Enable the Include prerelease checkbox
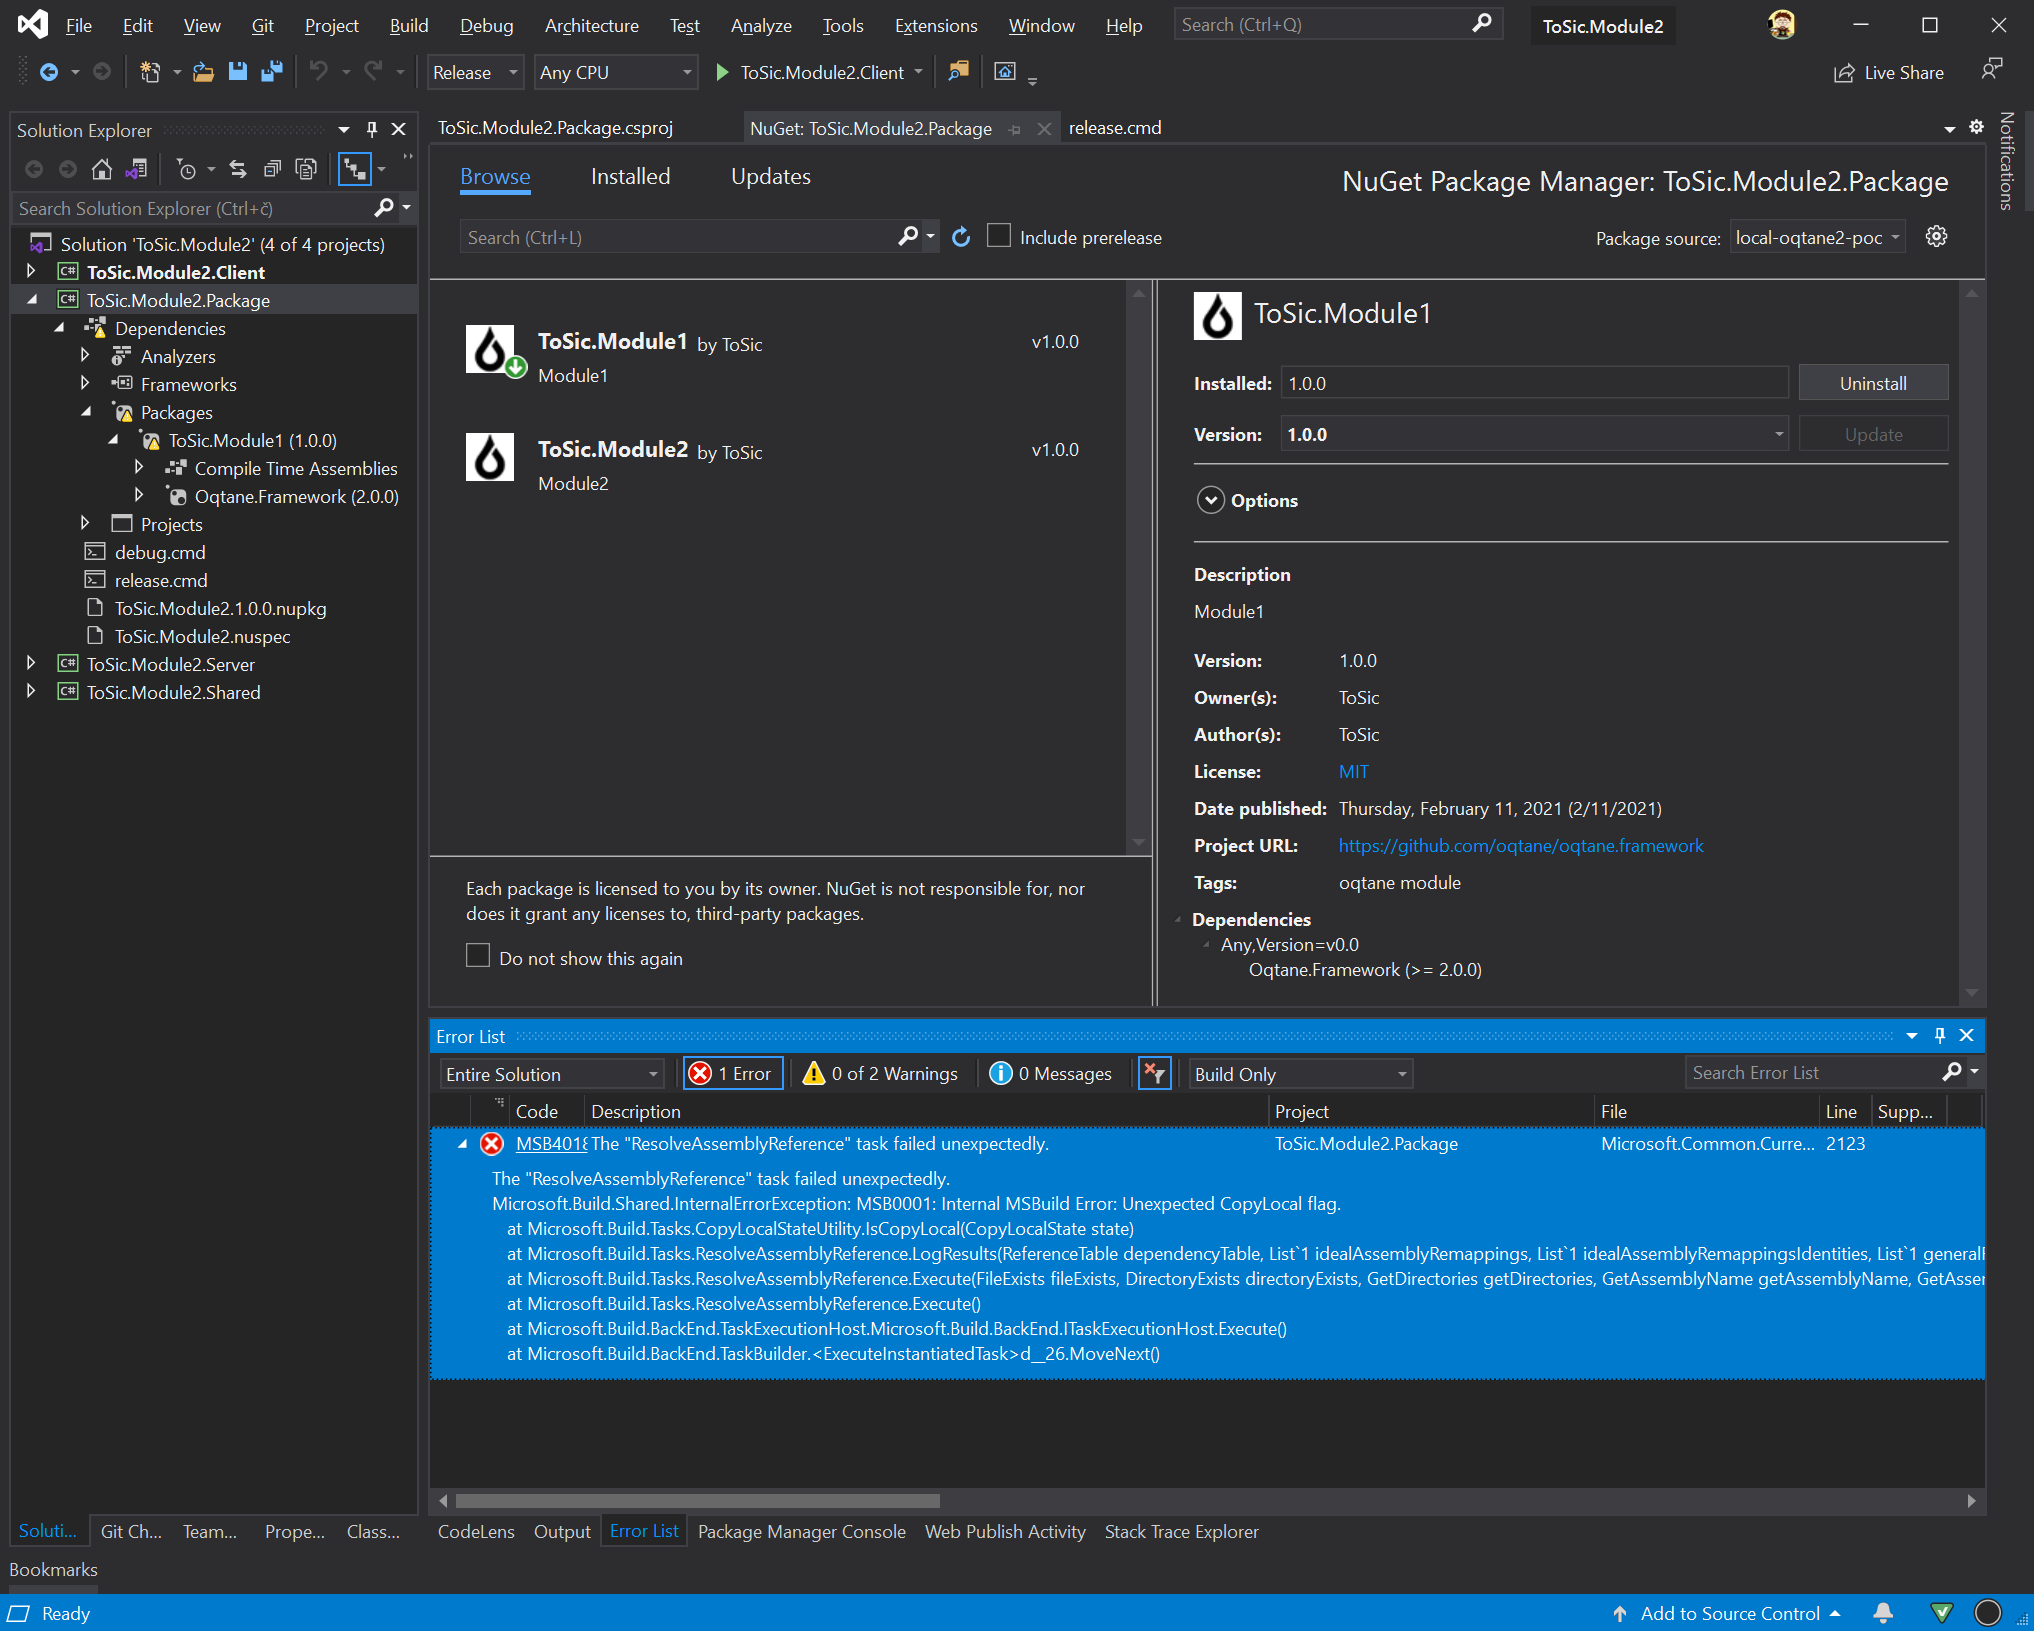 (999, 236)
